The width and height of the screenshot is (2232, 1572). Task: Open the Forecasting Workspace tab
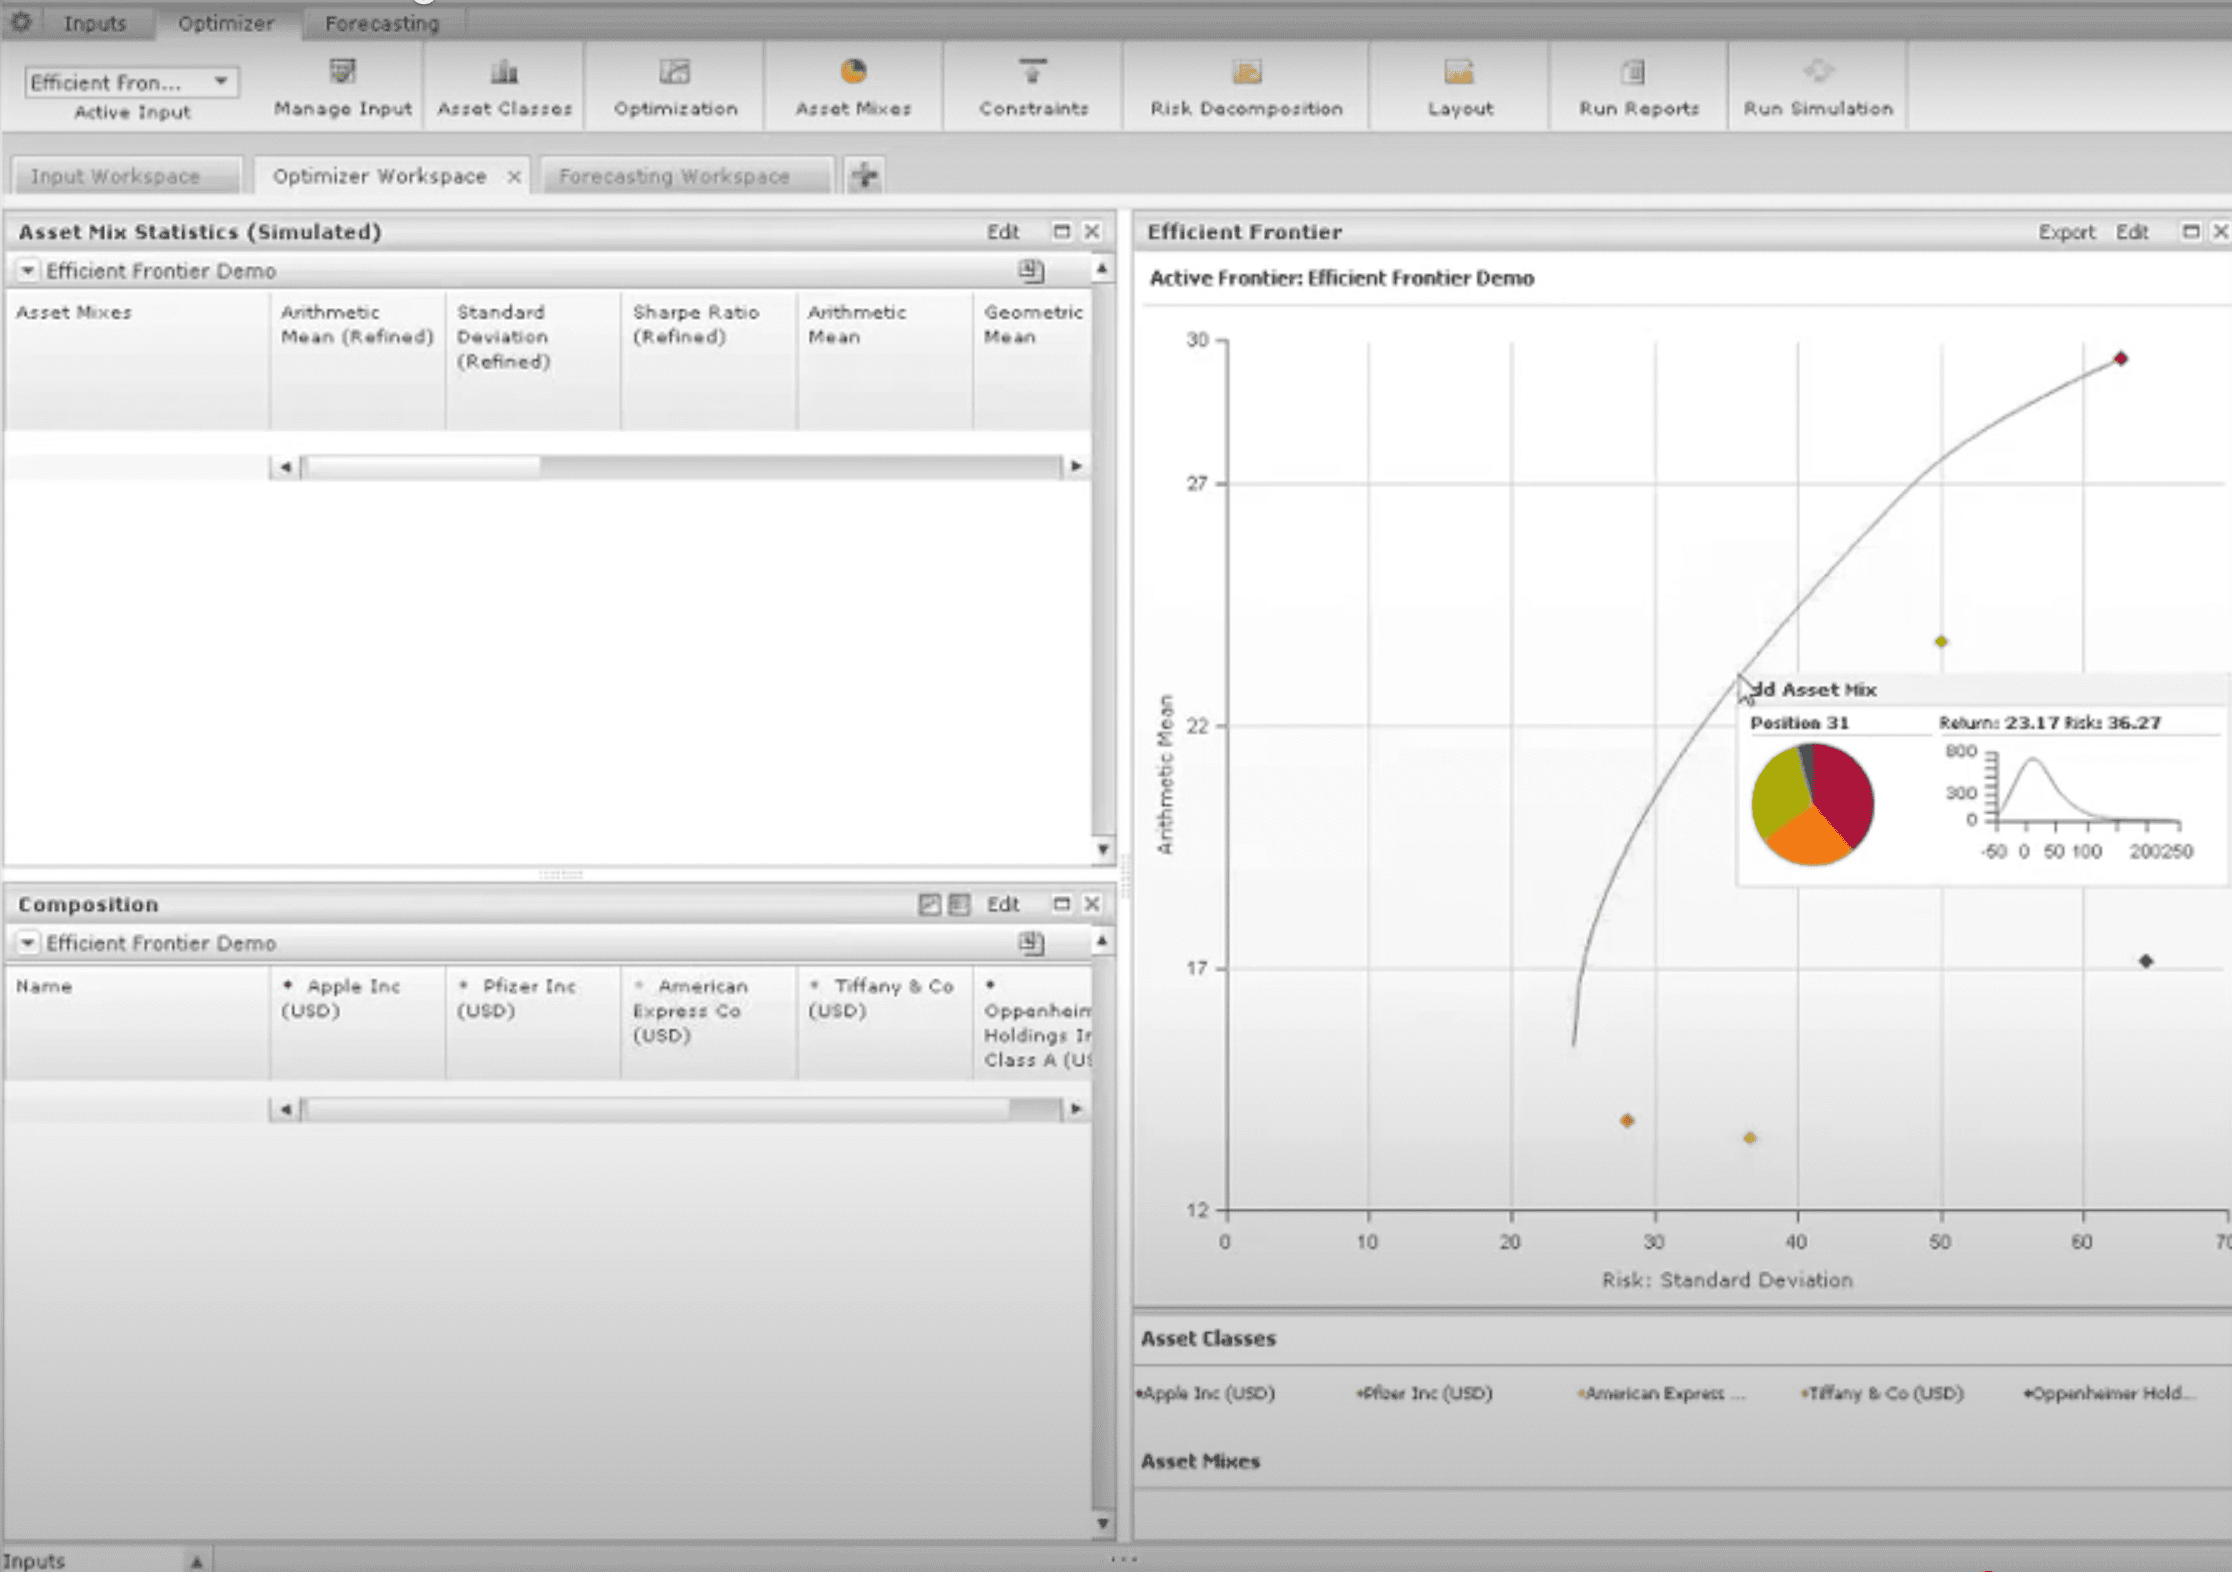(686, 176)
